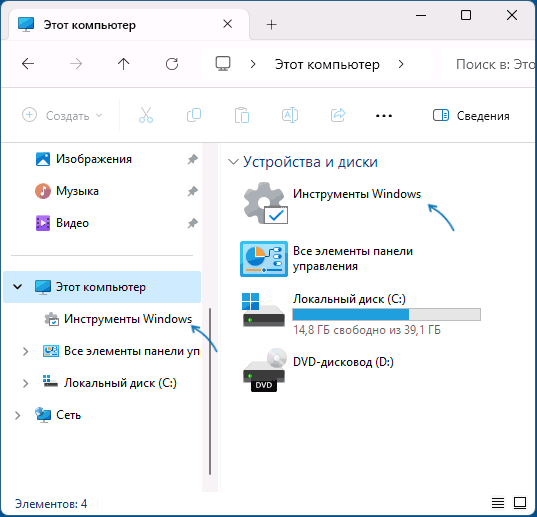Click the navigation pane scrollbar

pyautogui.click(x=210, y=391)
